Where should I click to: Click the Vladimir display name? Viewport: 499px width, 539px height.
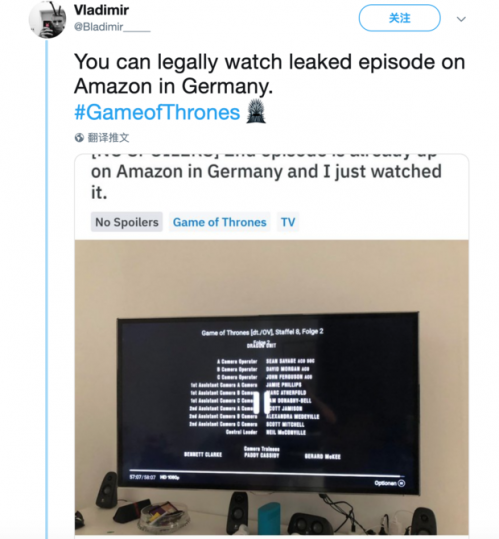[101, 10]
